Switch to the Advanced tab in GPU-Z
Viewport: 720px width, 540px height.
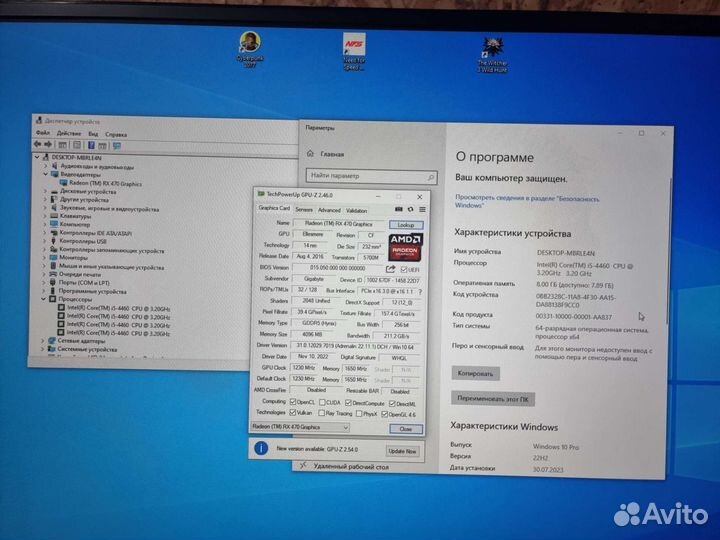click(329, 210)
